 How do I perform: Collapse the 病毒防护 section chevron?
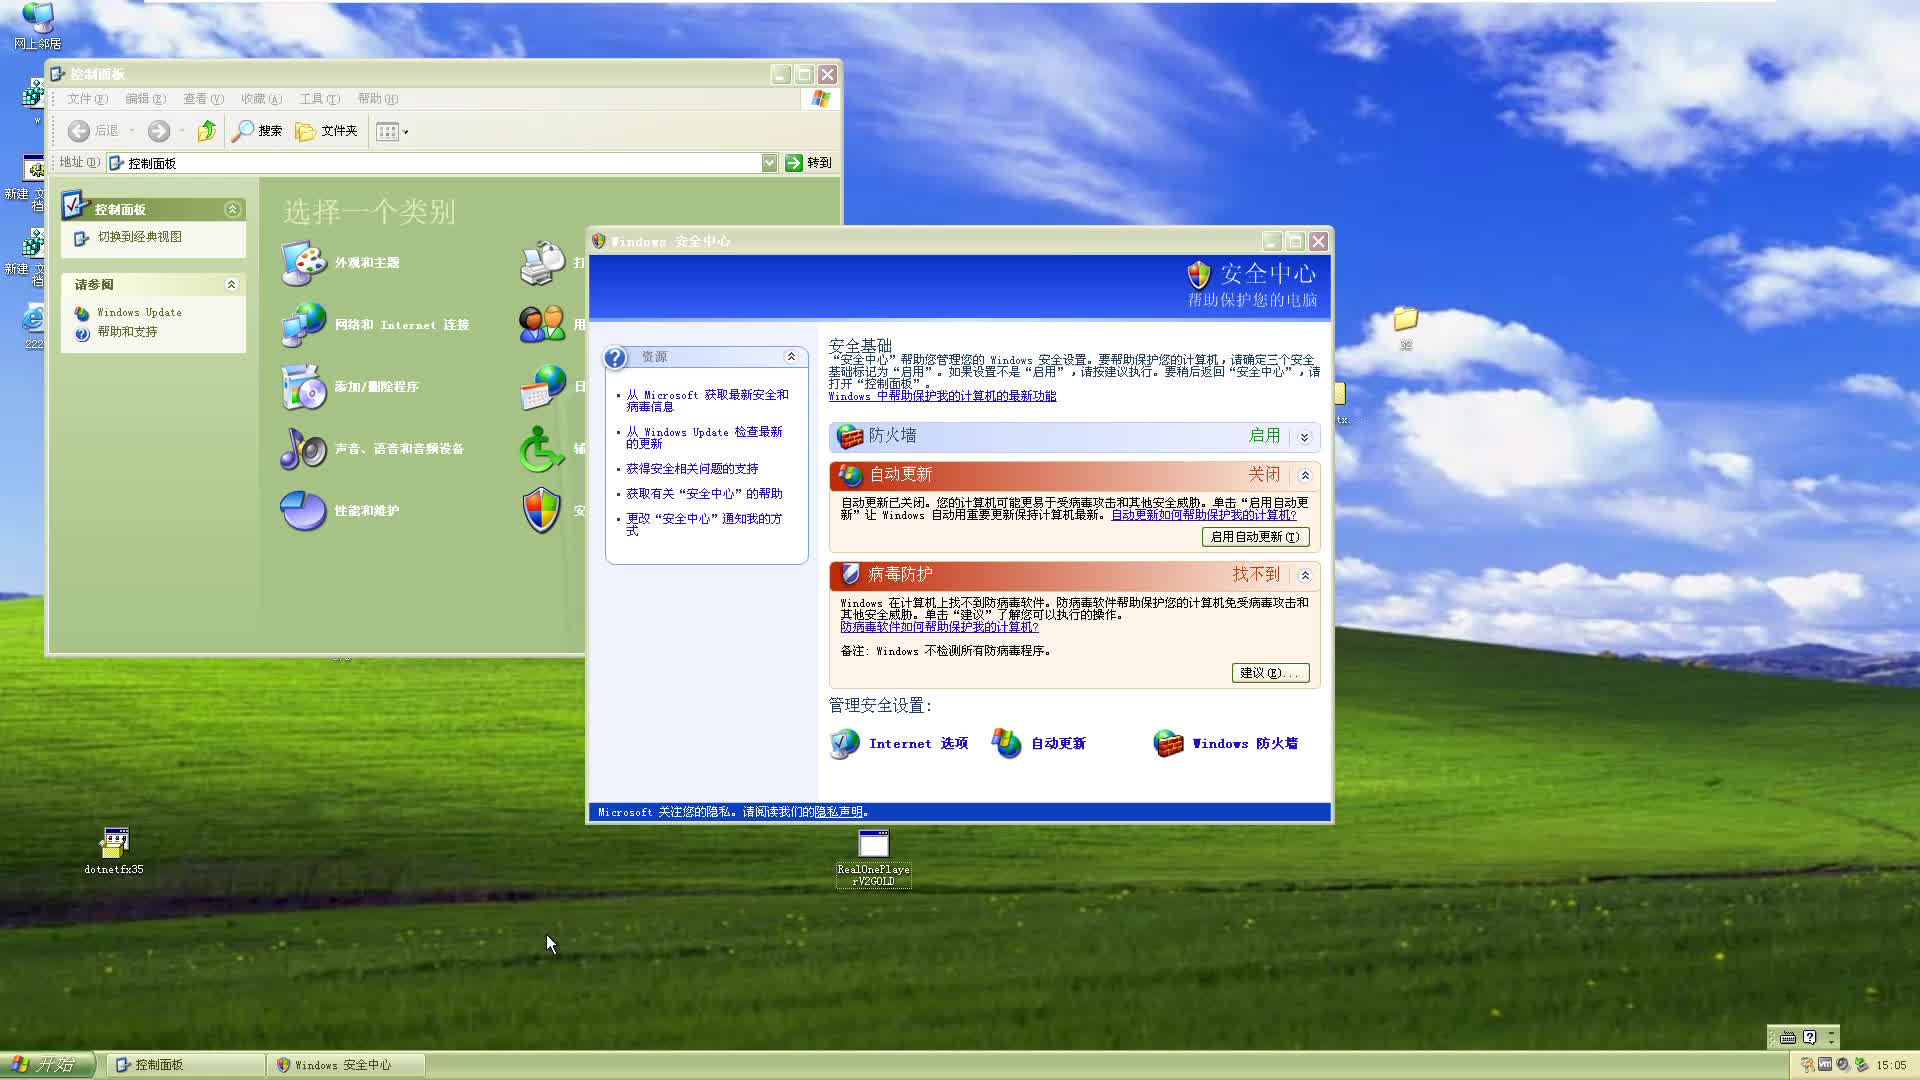[x=1304, y=576]
